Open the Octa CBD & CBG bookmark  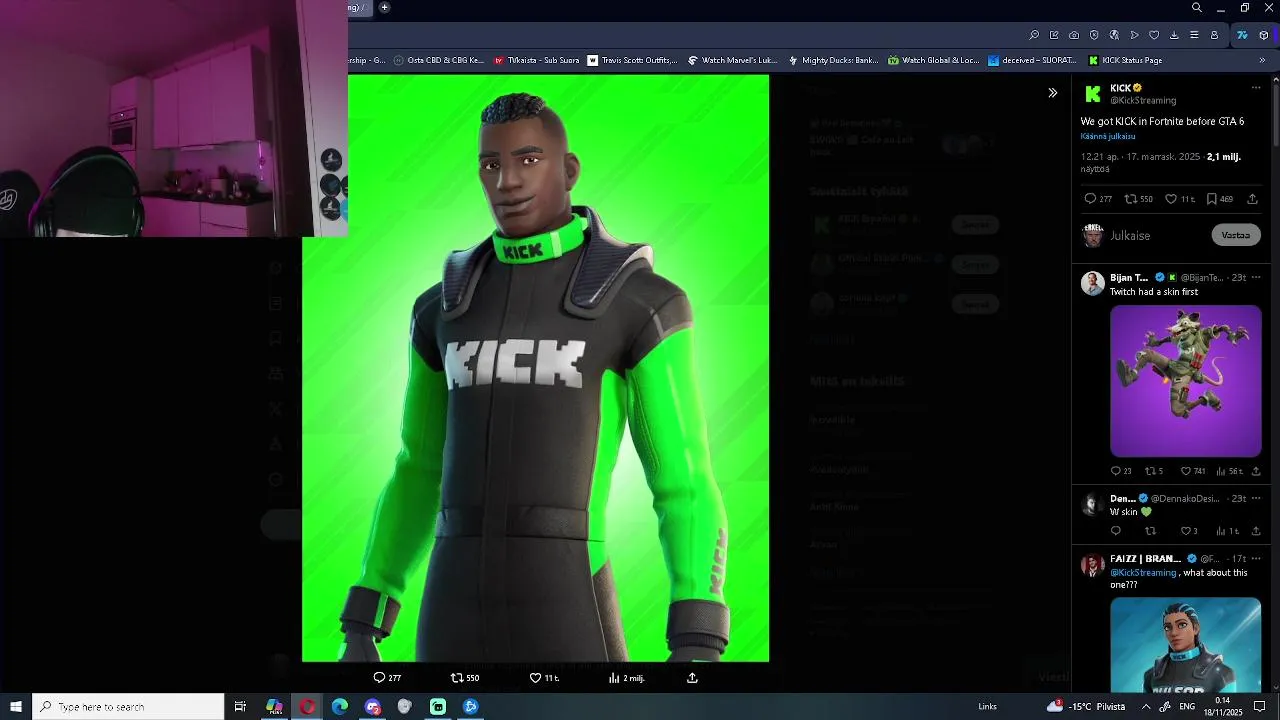tap(439, 60)
